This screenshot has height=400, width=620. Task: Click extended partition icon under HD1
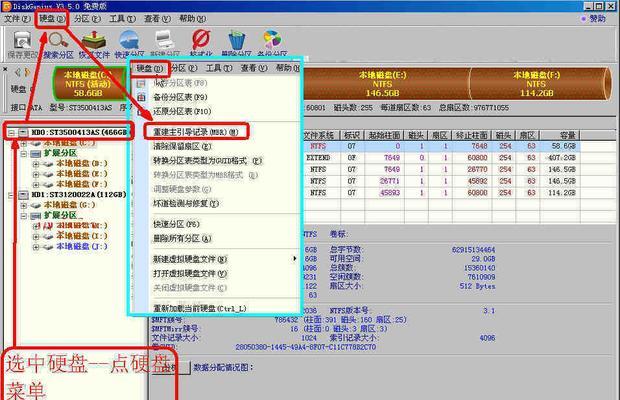pos(36,216)
